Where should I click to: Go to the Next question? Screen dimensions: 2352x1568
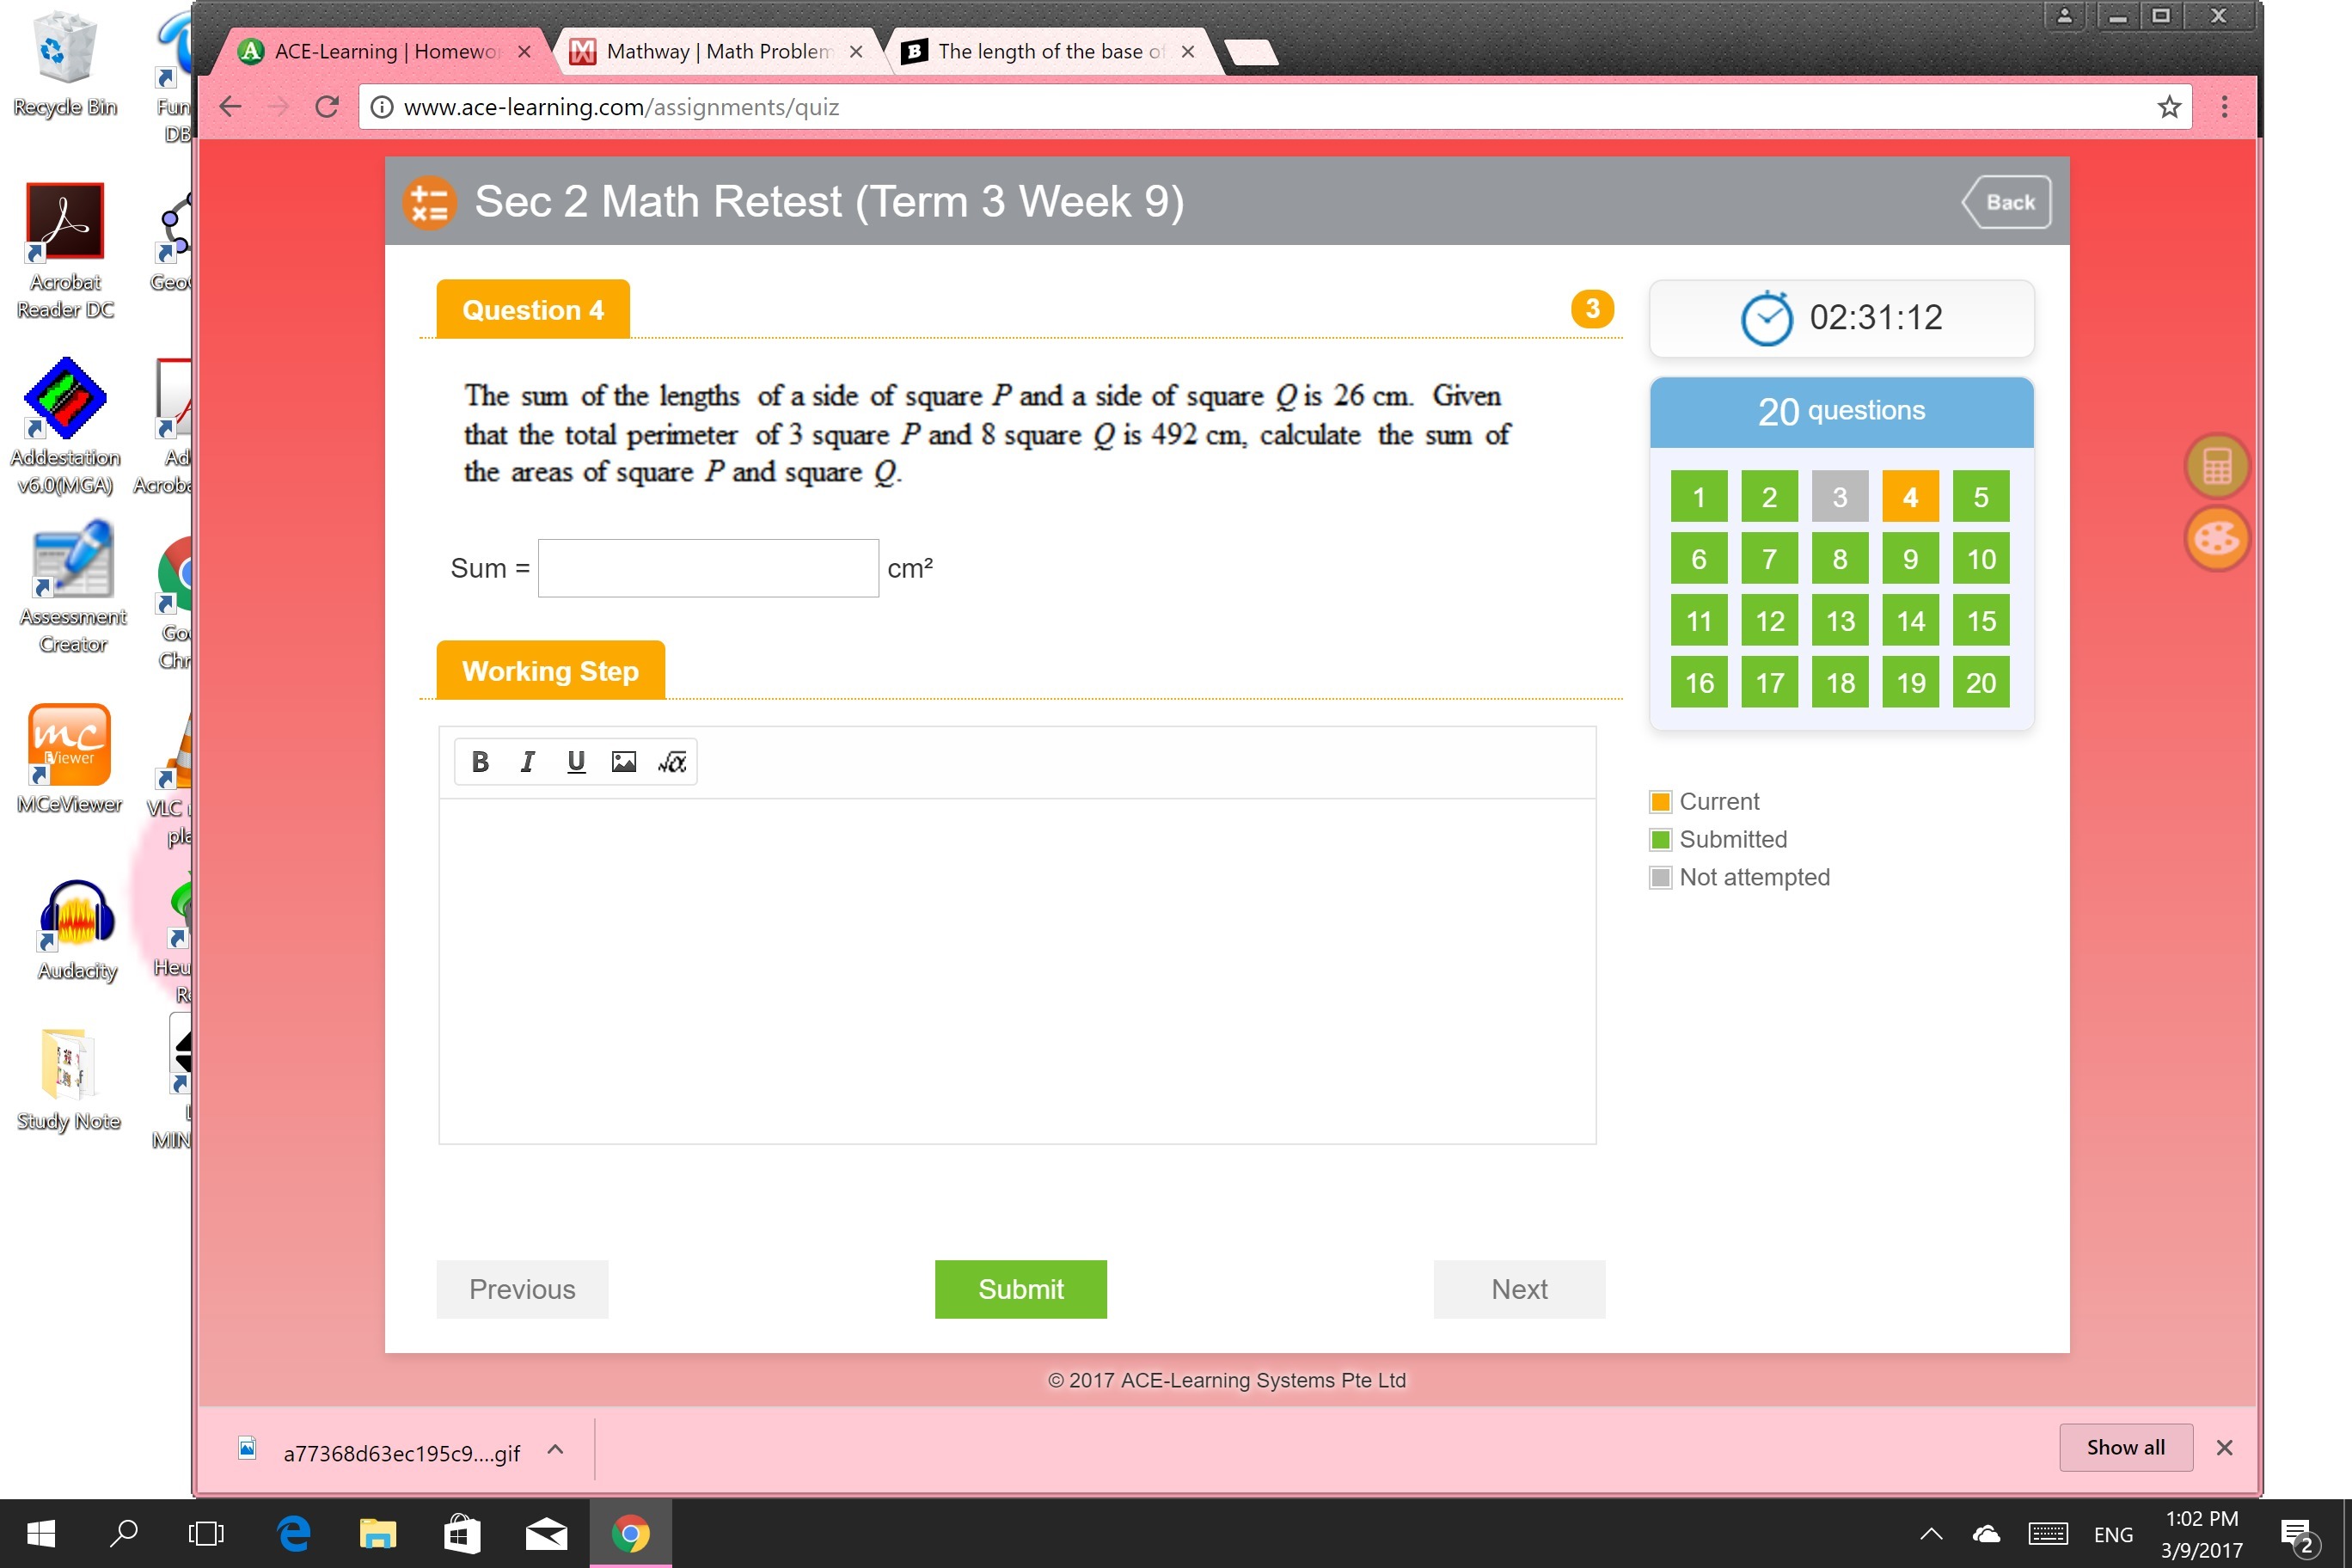pyautogui.click(x=1518, y=1289)
